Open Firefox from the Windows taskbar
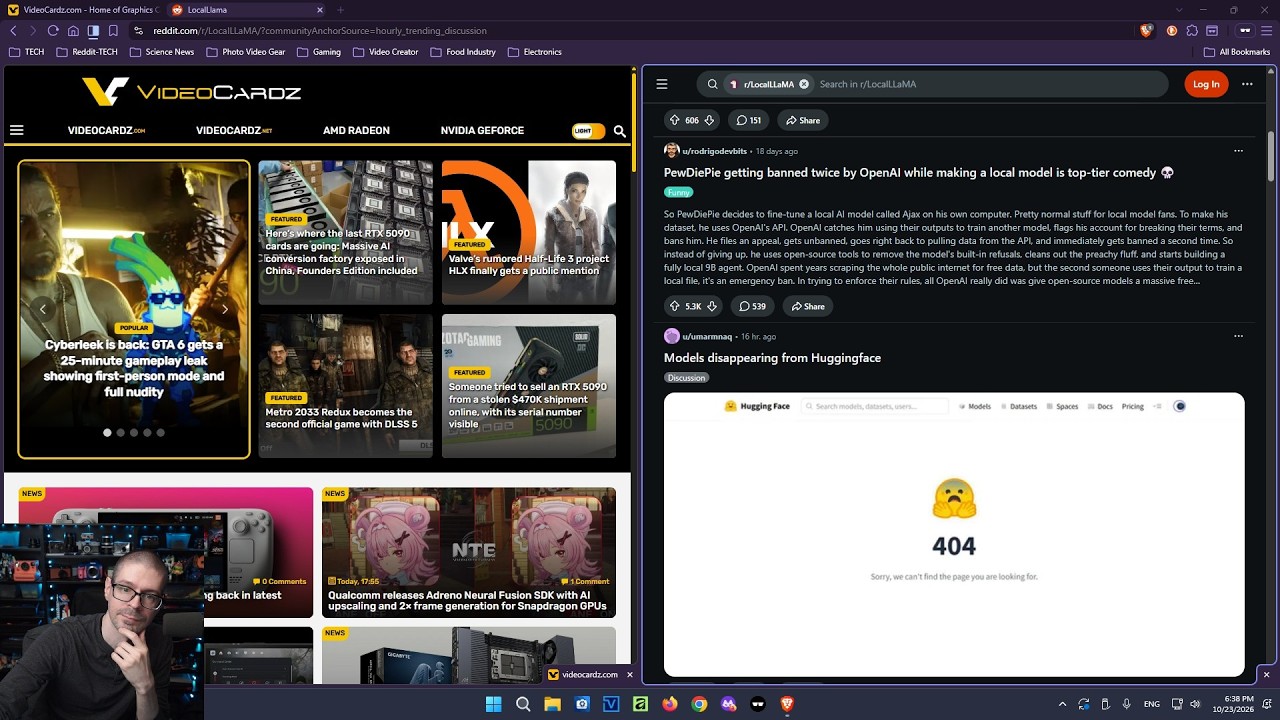Screen dimensions: 1280x720 click(670, 704)
